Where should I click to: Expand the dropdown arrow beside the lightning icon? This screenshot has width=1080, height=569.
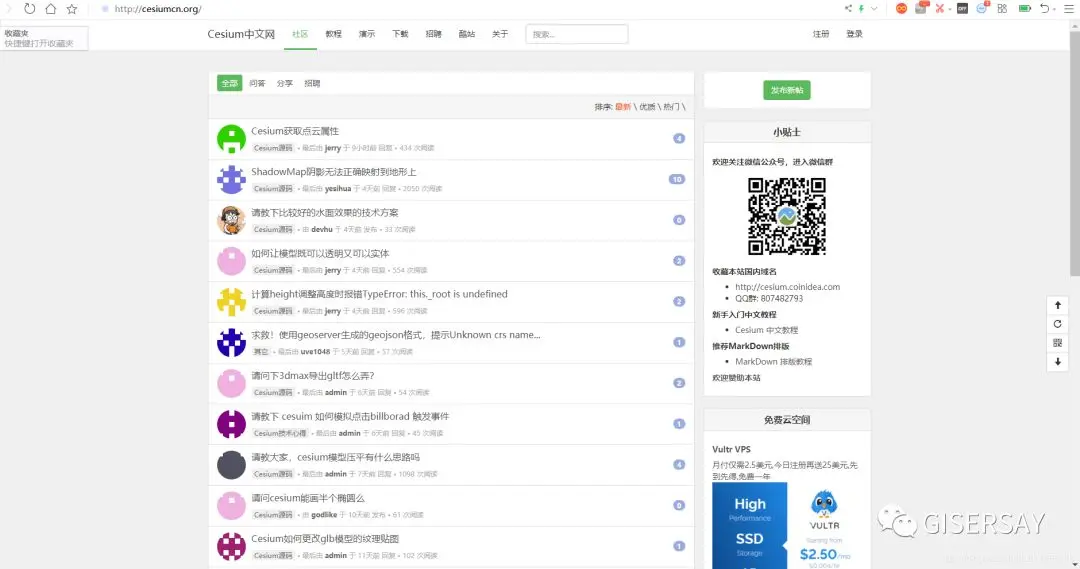point(874,8)
